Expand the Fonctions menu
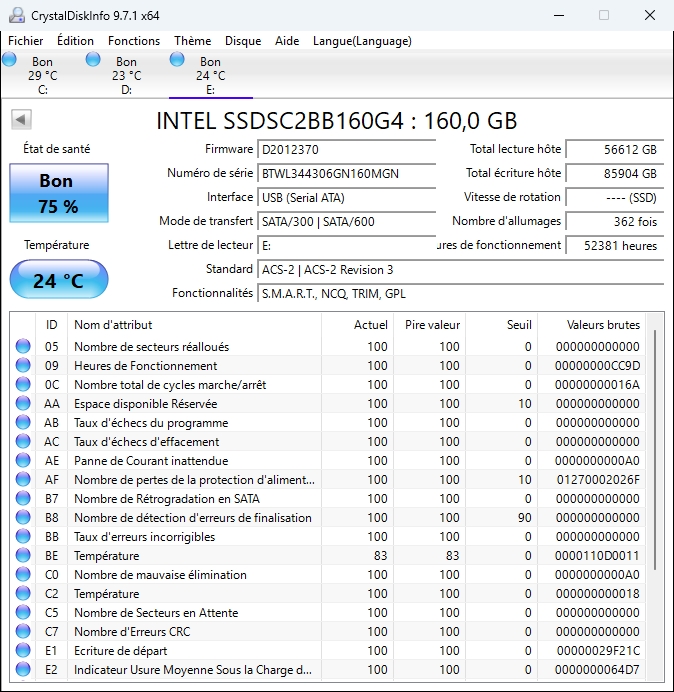 point(134,41)
